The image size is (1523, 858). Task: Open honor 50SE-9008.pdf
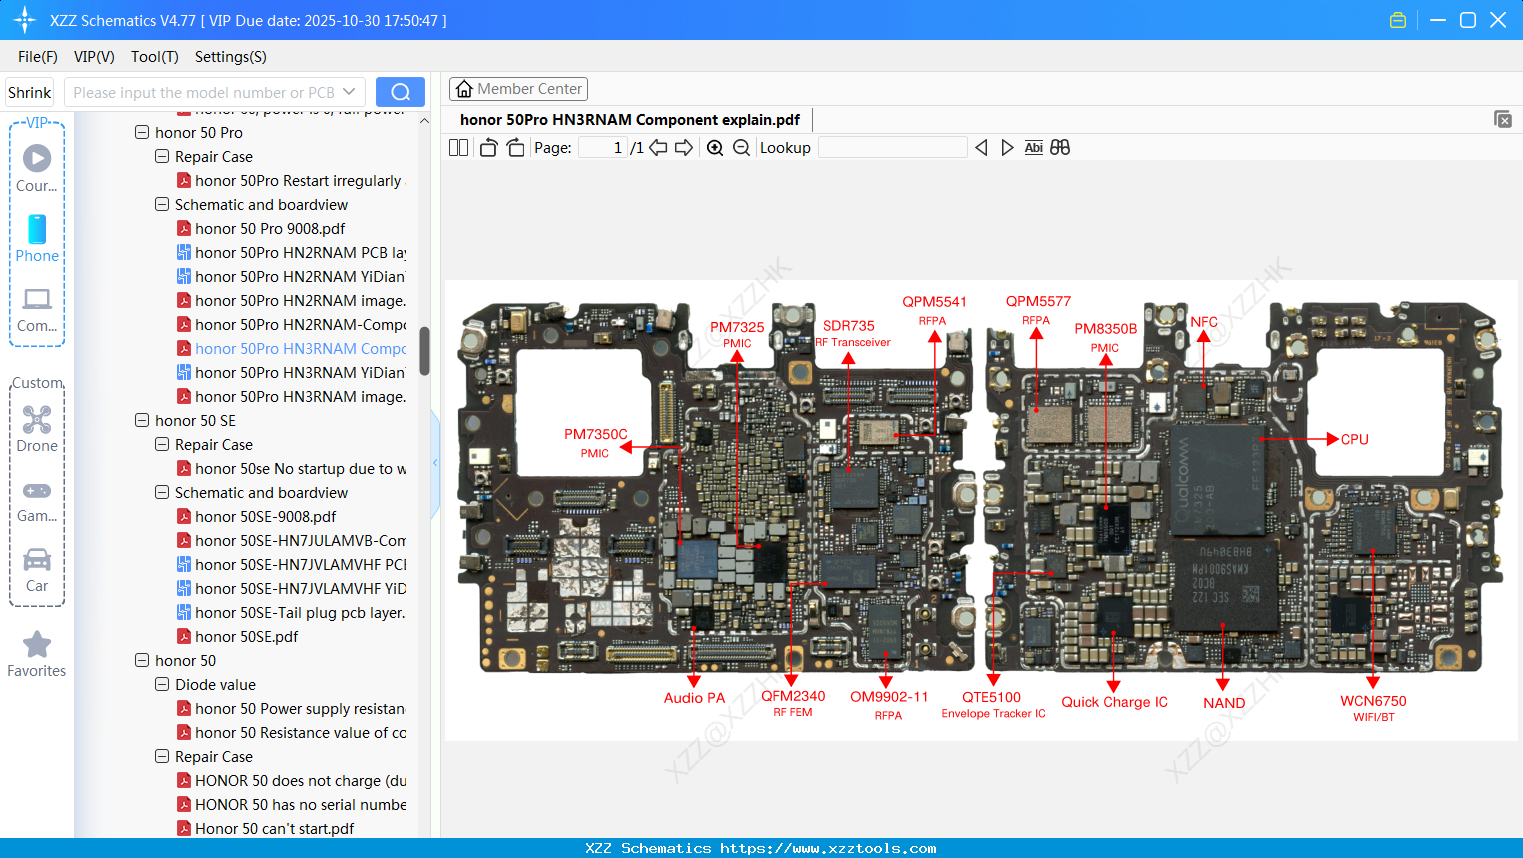pos(257,517)
